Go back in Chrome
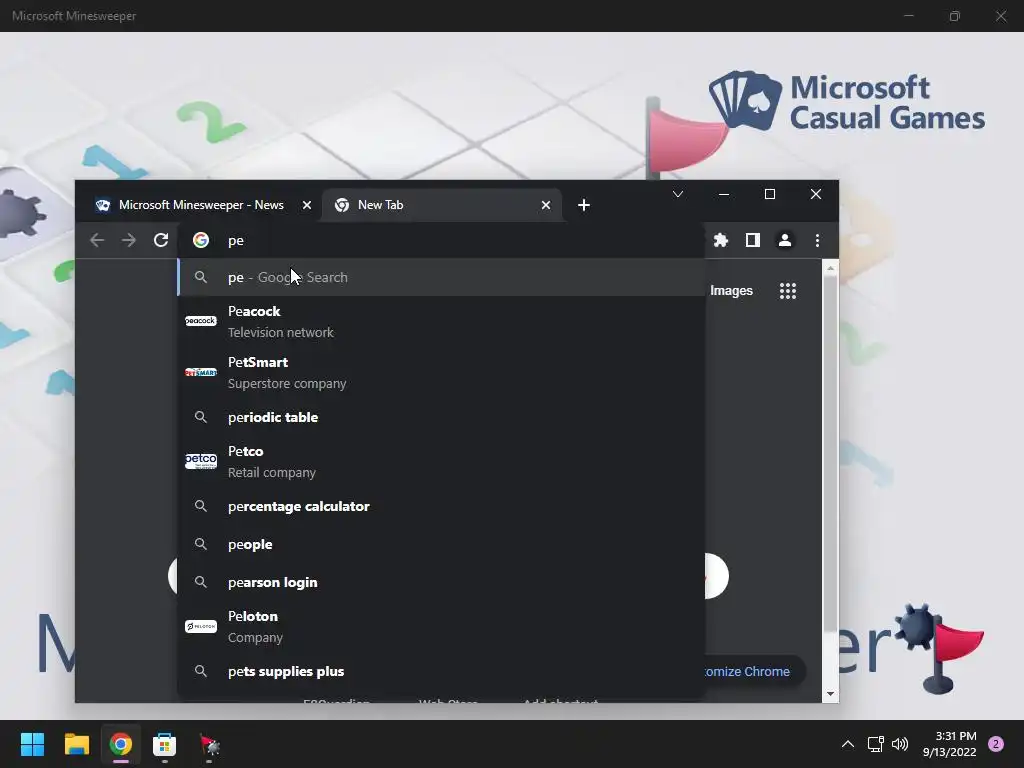This screenshot has width=1024, height=768. (97, 240)
